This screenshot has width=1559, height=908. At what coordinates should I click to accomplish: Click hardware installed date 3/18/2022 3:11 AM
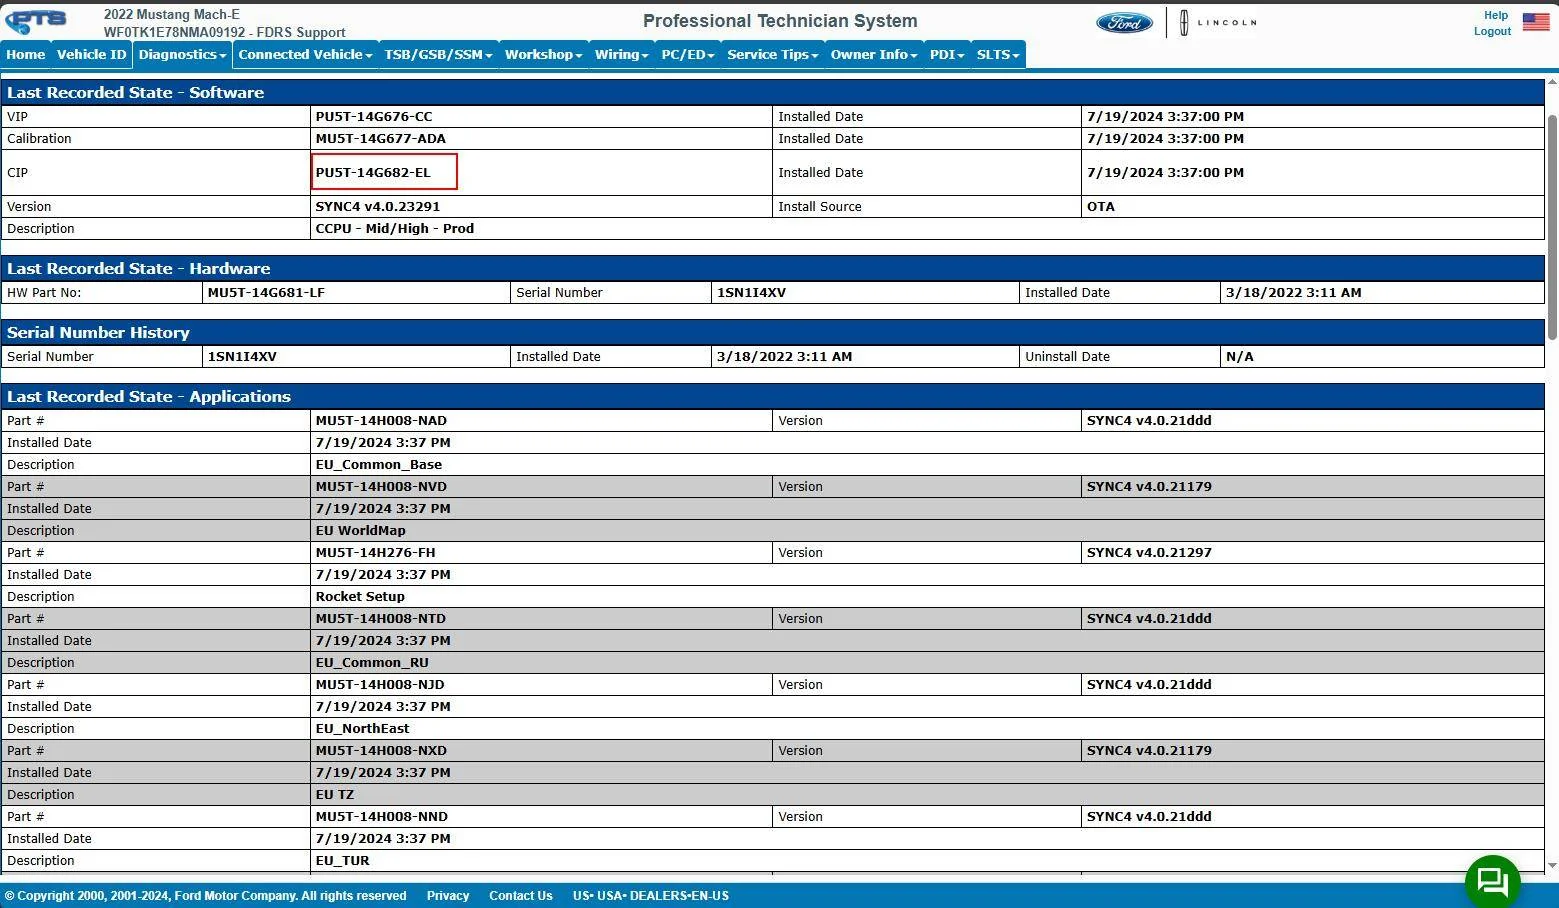coord(1293,292)
